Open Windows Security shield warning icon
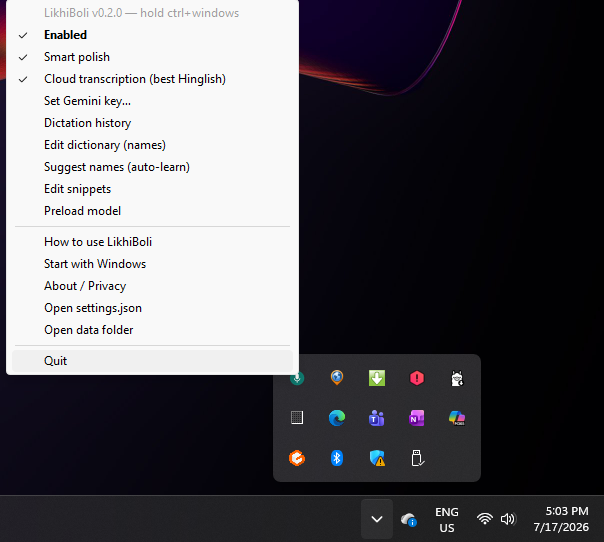Screen dimensions: 604x542 point(377,458)
